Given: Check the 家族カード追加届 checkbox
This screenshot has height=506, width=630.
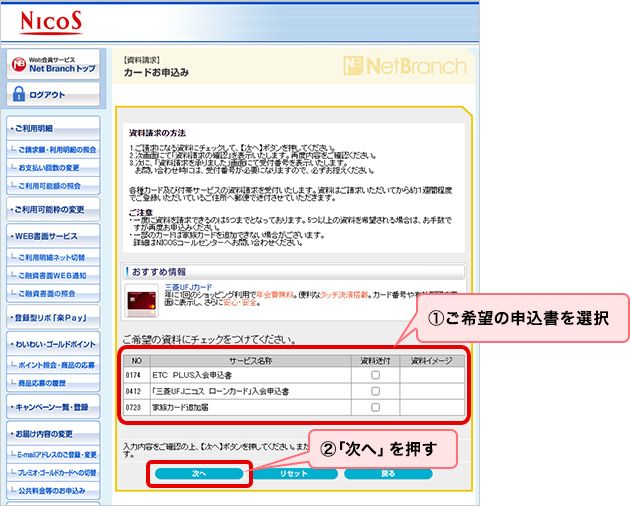Looking at the screenshot, I should pos(375,408).
